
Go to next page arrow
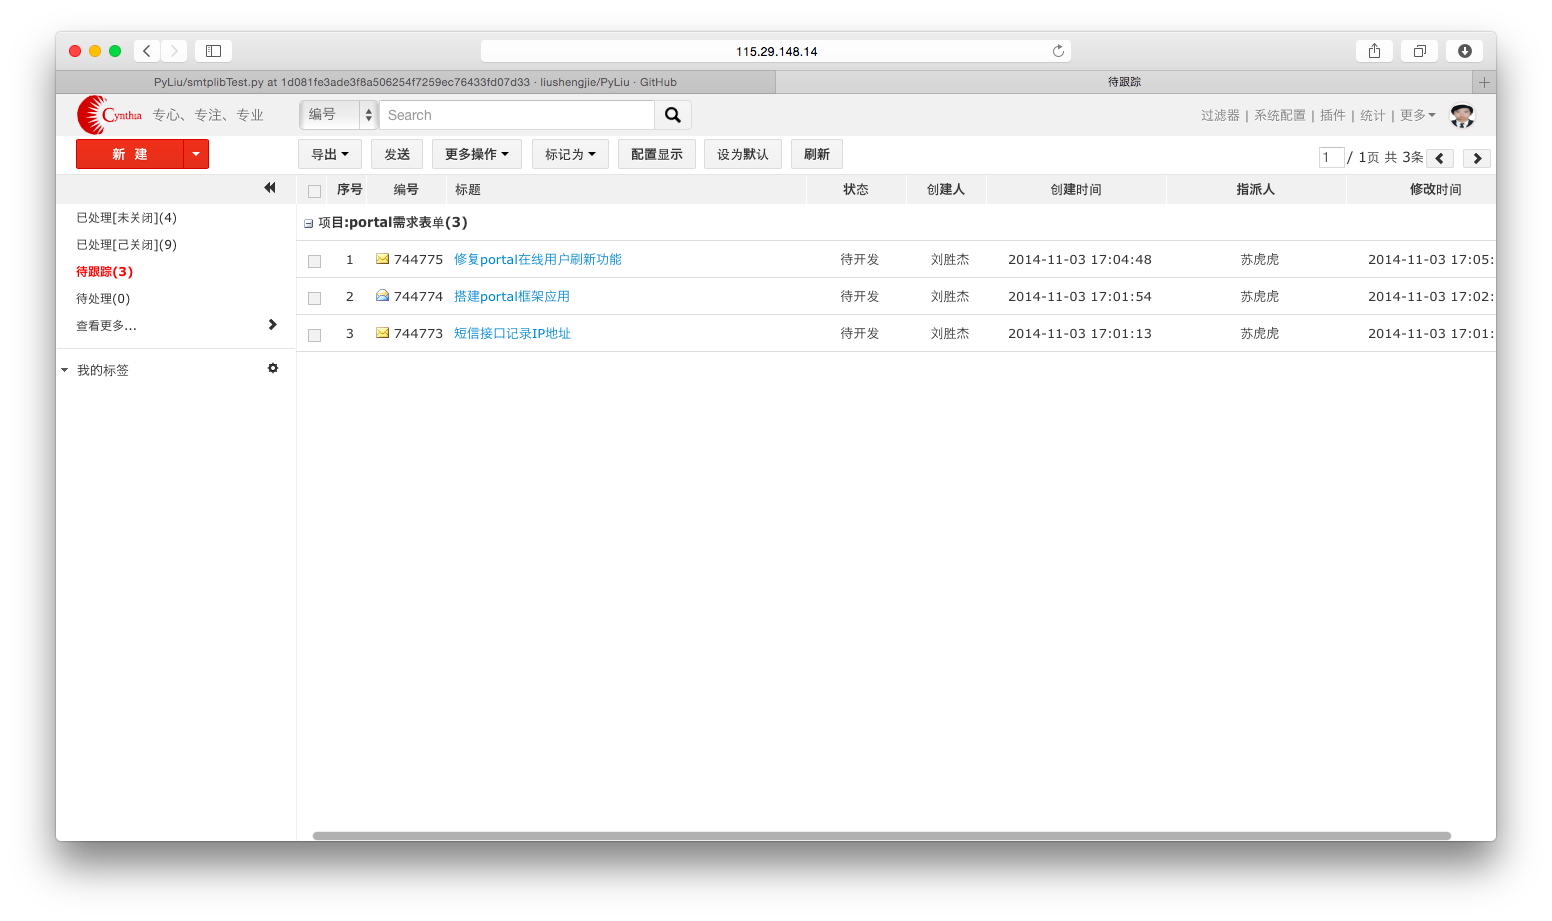[1477, 158]
